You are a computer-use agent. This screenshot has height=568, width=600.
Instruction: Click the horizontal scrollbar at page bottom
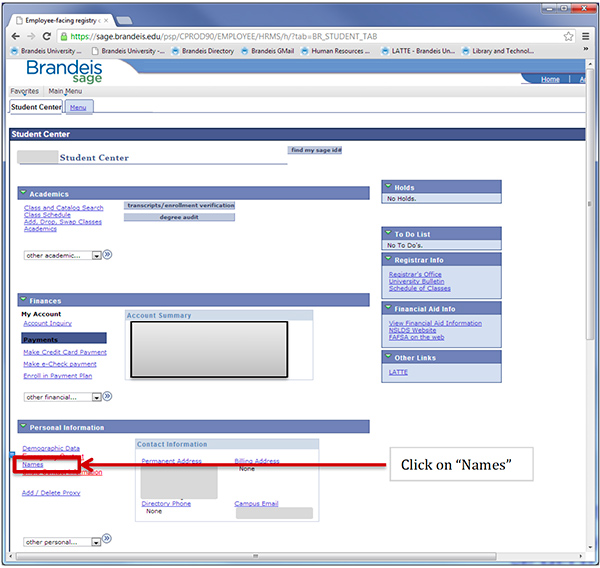pyautogui.click(x=256, y=556)
